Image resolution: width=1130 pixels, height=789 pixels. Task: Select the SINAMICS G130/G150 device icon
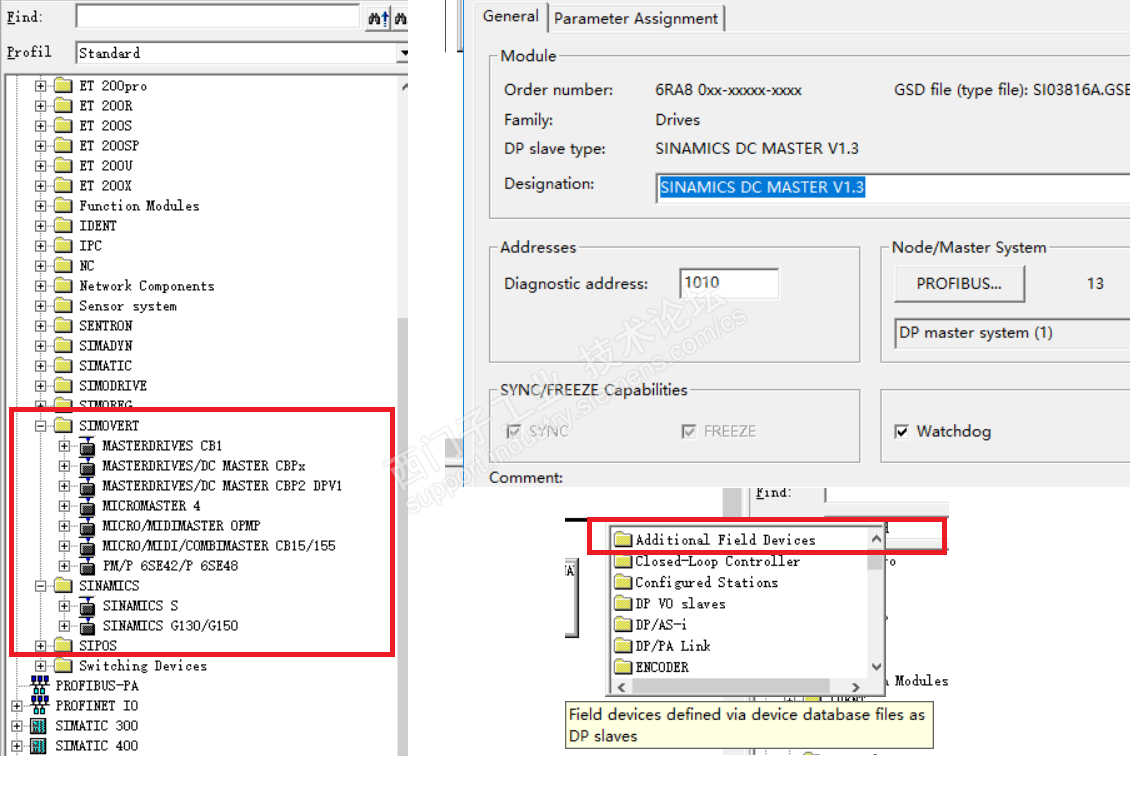(87, 626)
